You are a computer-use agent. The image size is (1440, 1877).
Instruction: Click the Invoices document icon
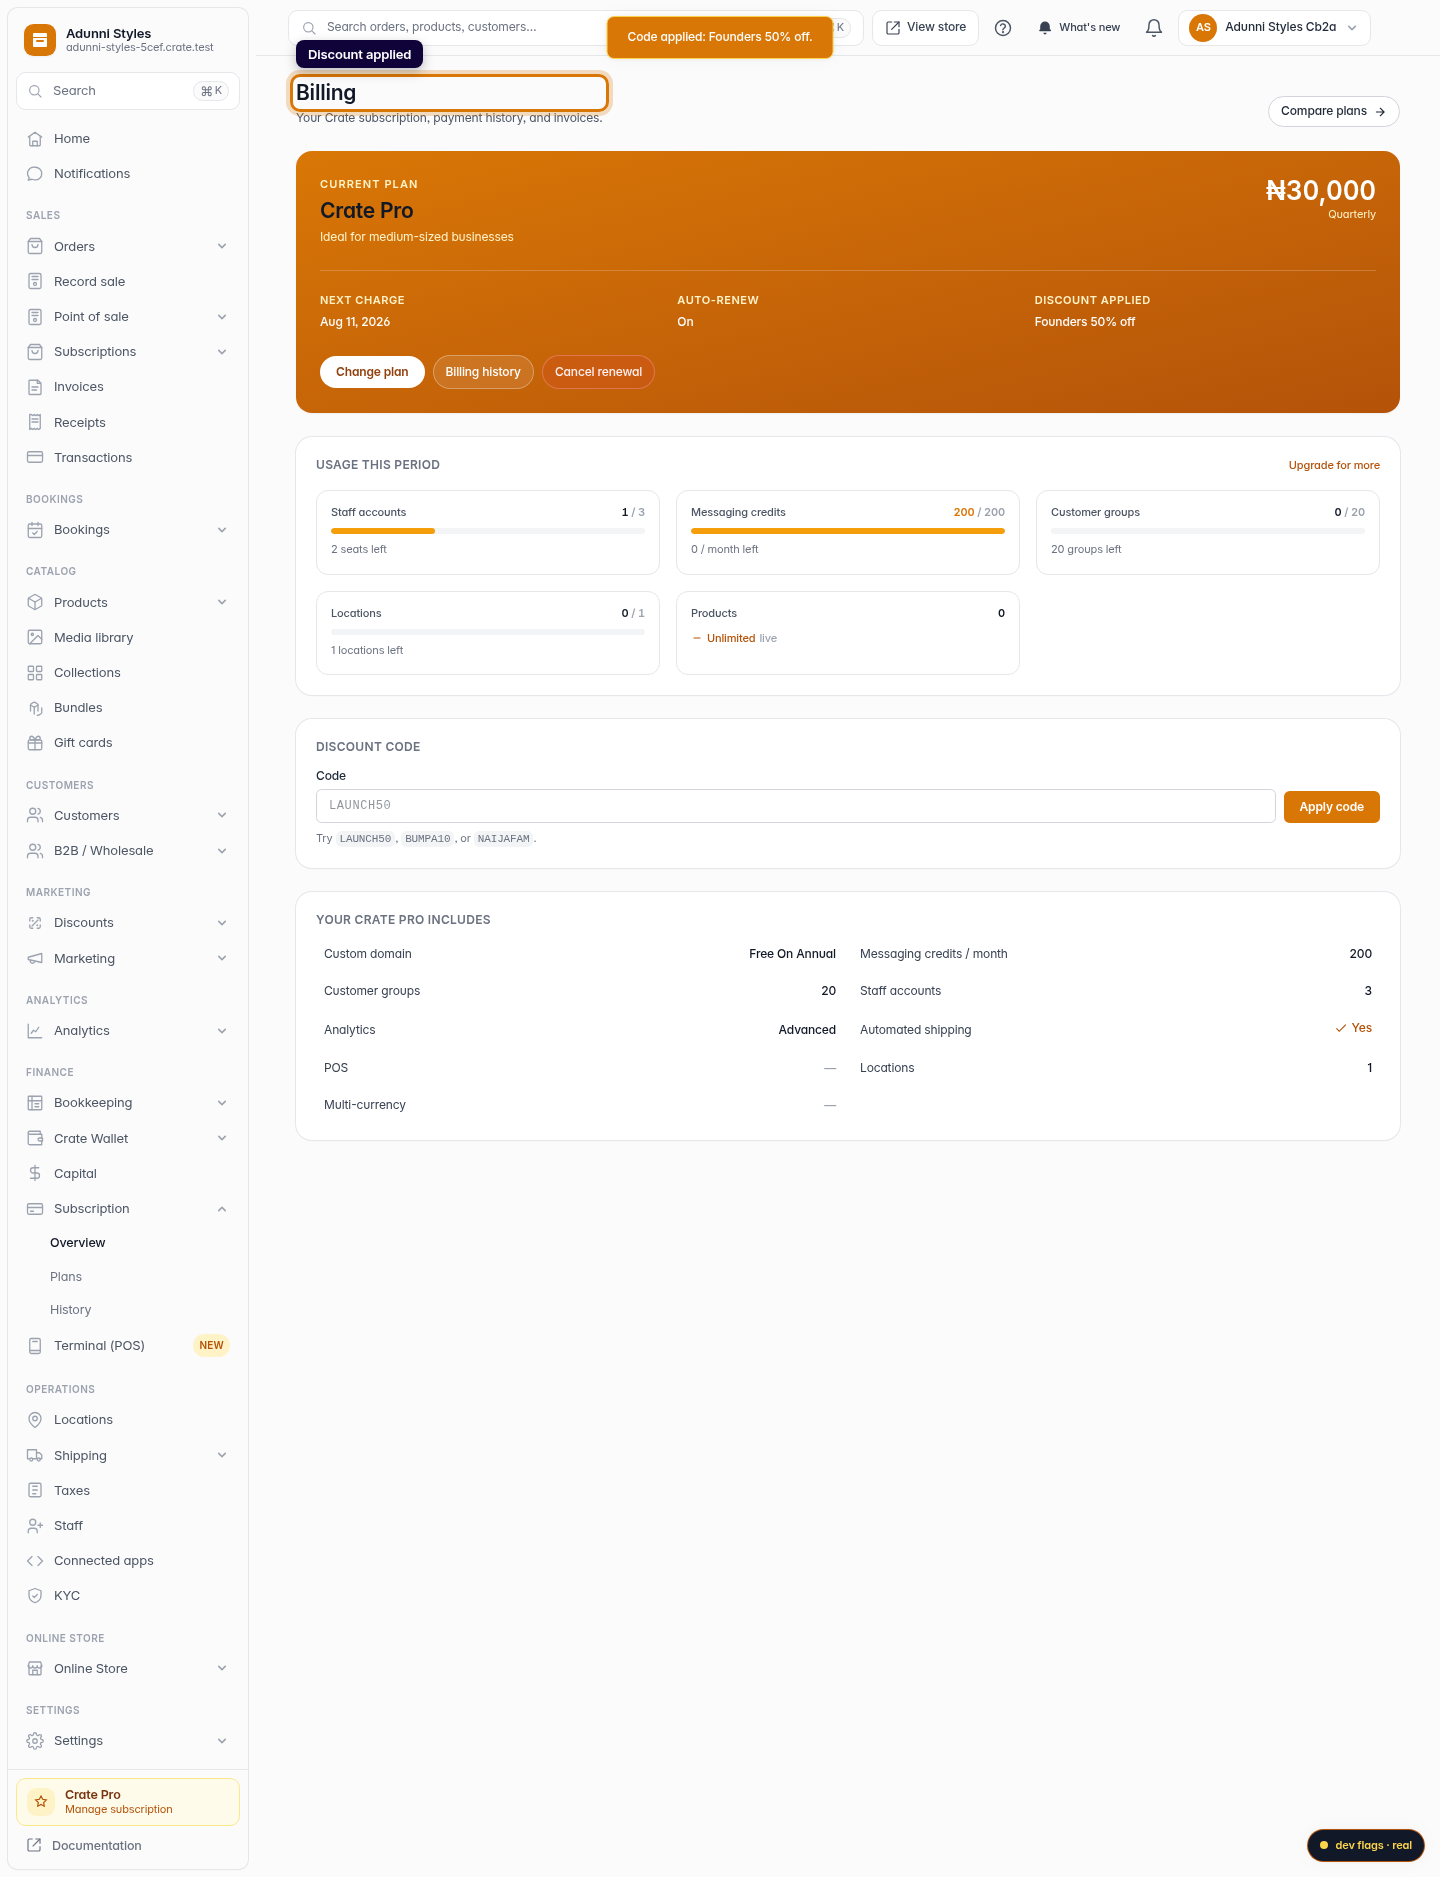click(35, 387)
